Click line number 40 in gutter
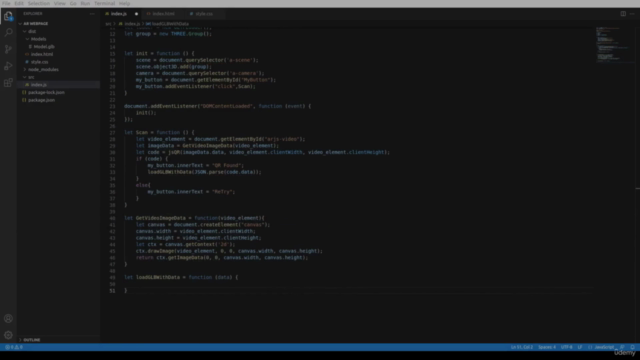This screenshot has width=640, height=360. (x=112, y=218)
